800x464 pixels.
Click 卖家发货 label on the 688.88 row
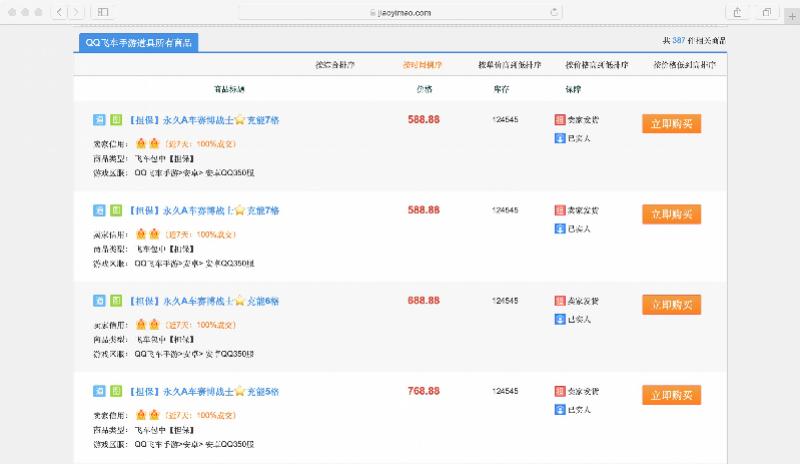(x=583, y=301)
